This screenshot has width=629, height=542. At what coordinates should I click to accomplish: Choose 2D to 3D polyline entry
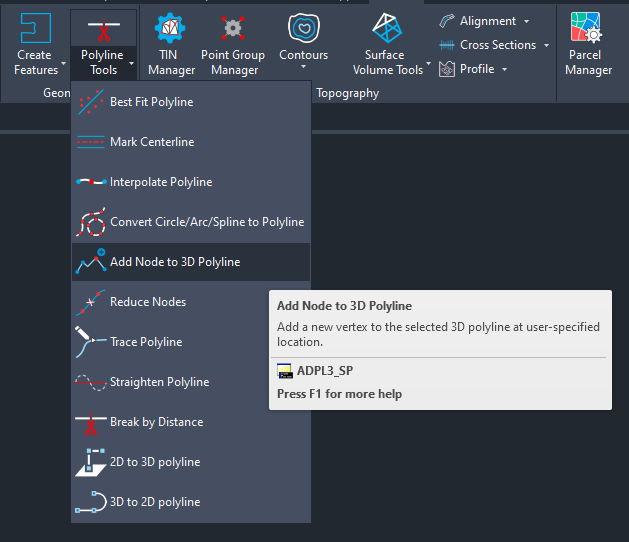pos(191,462)
